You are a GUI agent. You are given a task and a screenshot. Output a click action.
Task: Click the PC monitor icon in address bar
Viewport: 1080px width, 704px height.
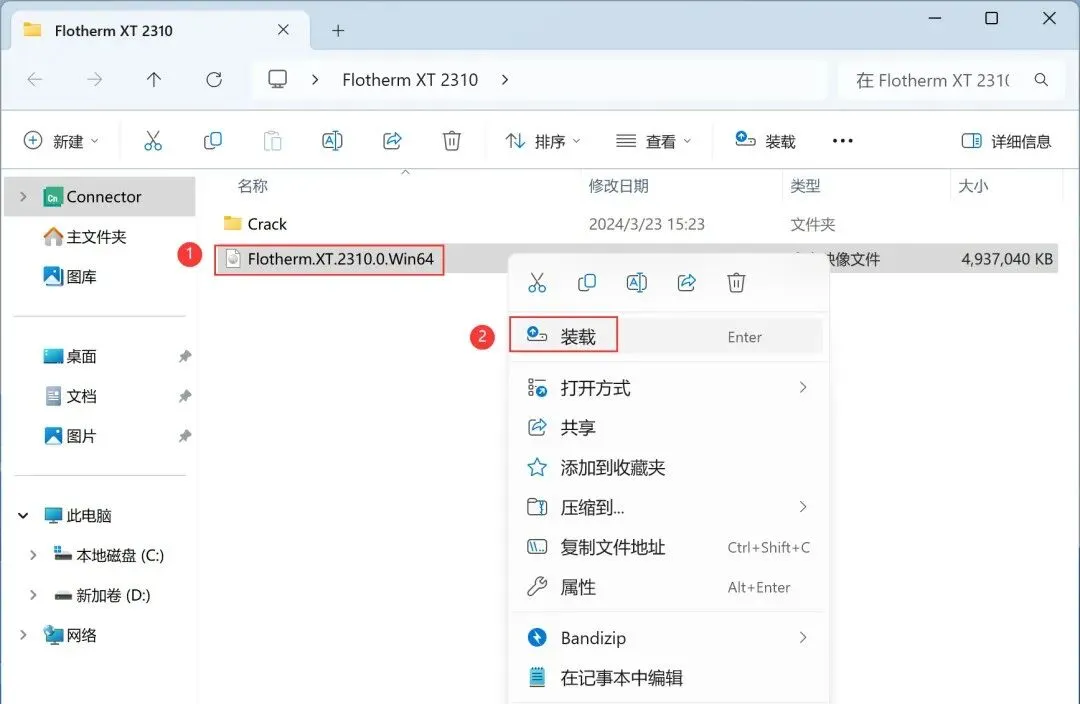point(278,79)
